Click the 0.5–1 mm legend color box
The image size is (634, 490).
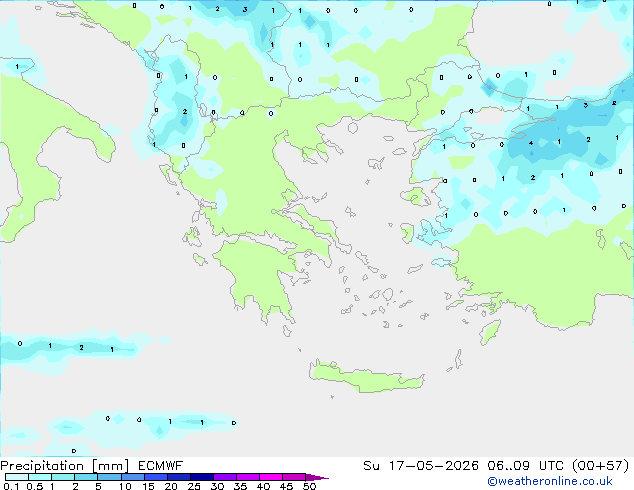[40, 477]
